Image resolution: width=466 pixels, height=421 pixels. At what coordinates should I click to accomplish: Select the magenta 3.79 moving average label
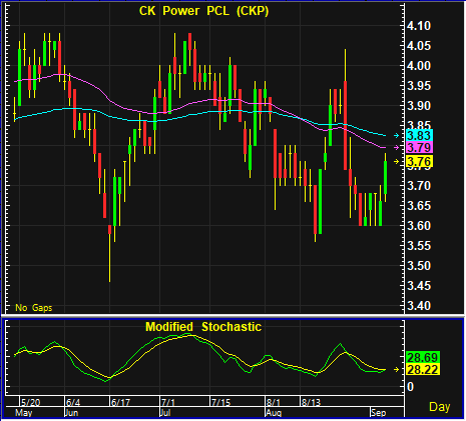[x=420, y=147]
